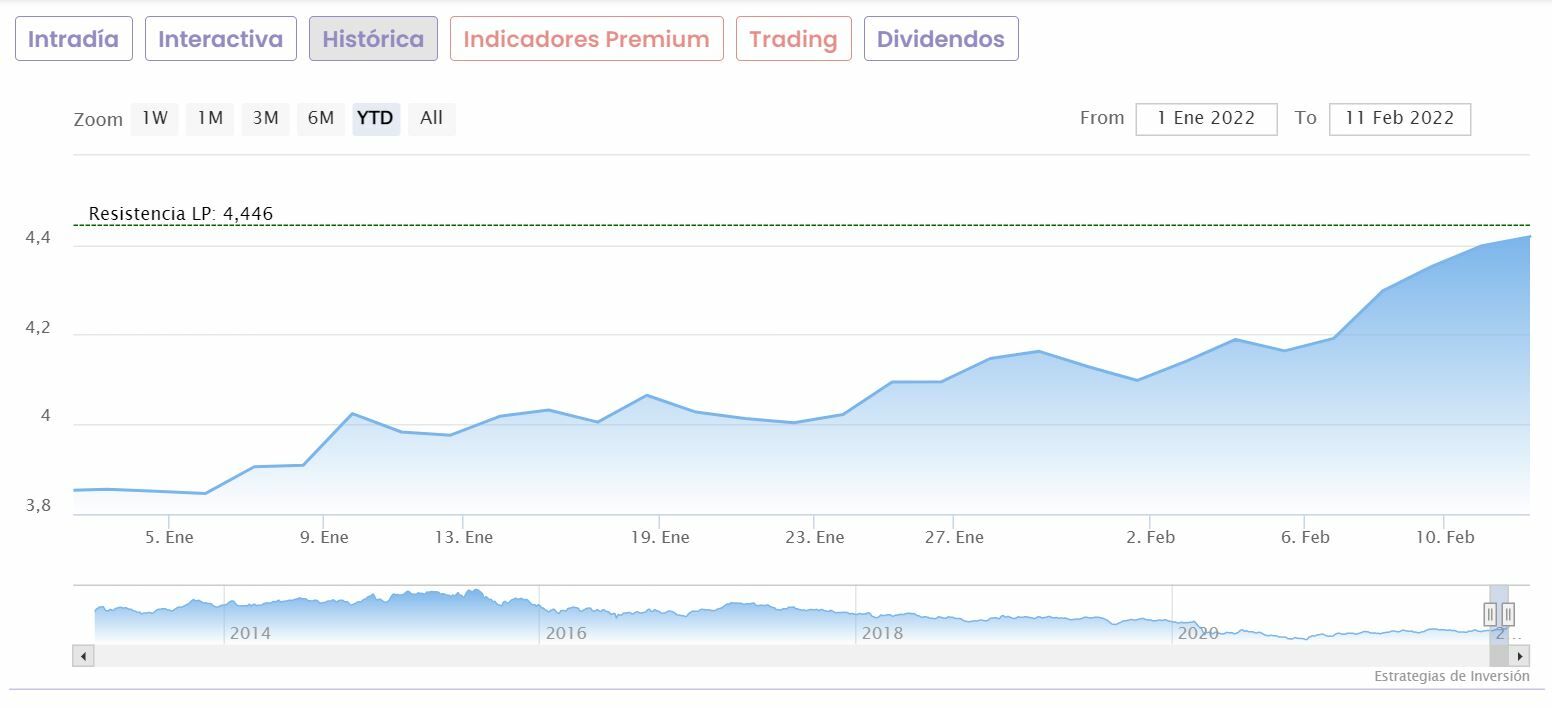Open the Intradía chart tab
Viewport: 1552px width, 708px height.
(73, 39)
